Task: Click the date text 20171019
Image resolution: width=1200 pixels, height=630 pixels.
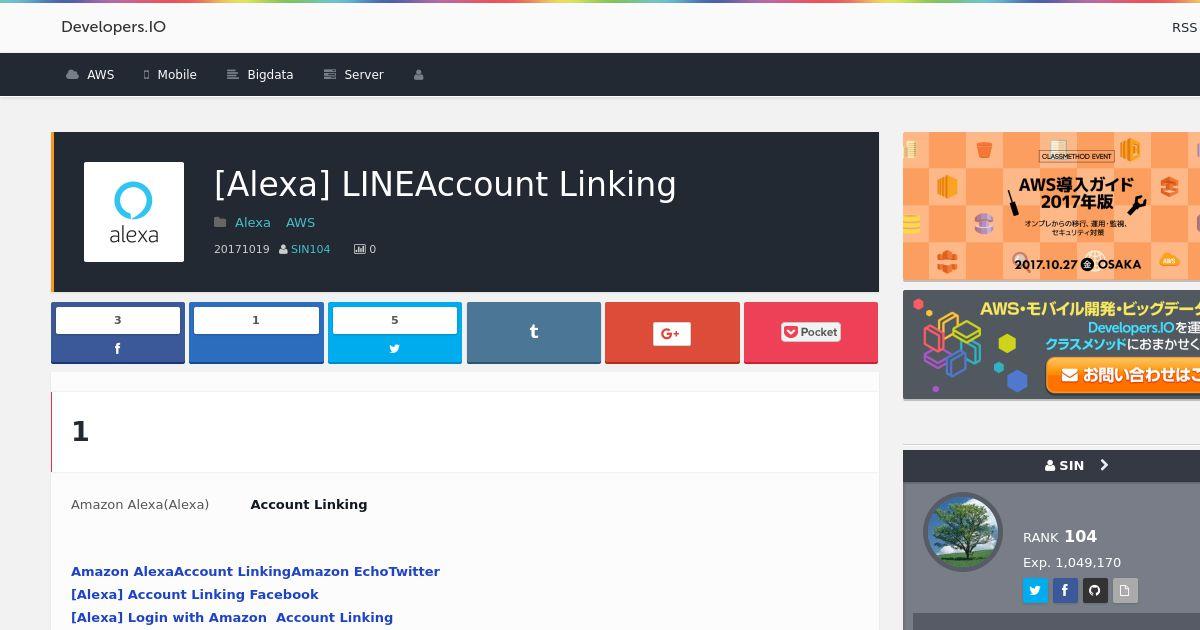Action: (x=242, y=249)
